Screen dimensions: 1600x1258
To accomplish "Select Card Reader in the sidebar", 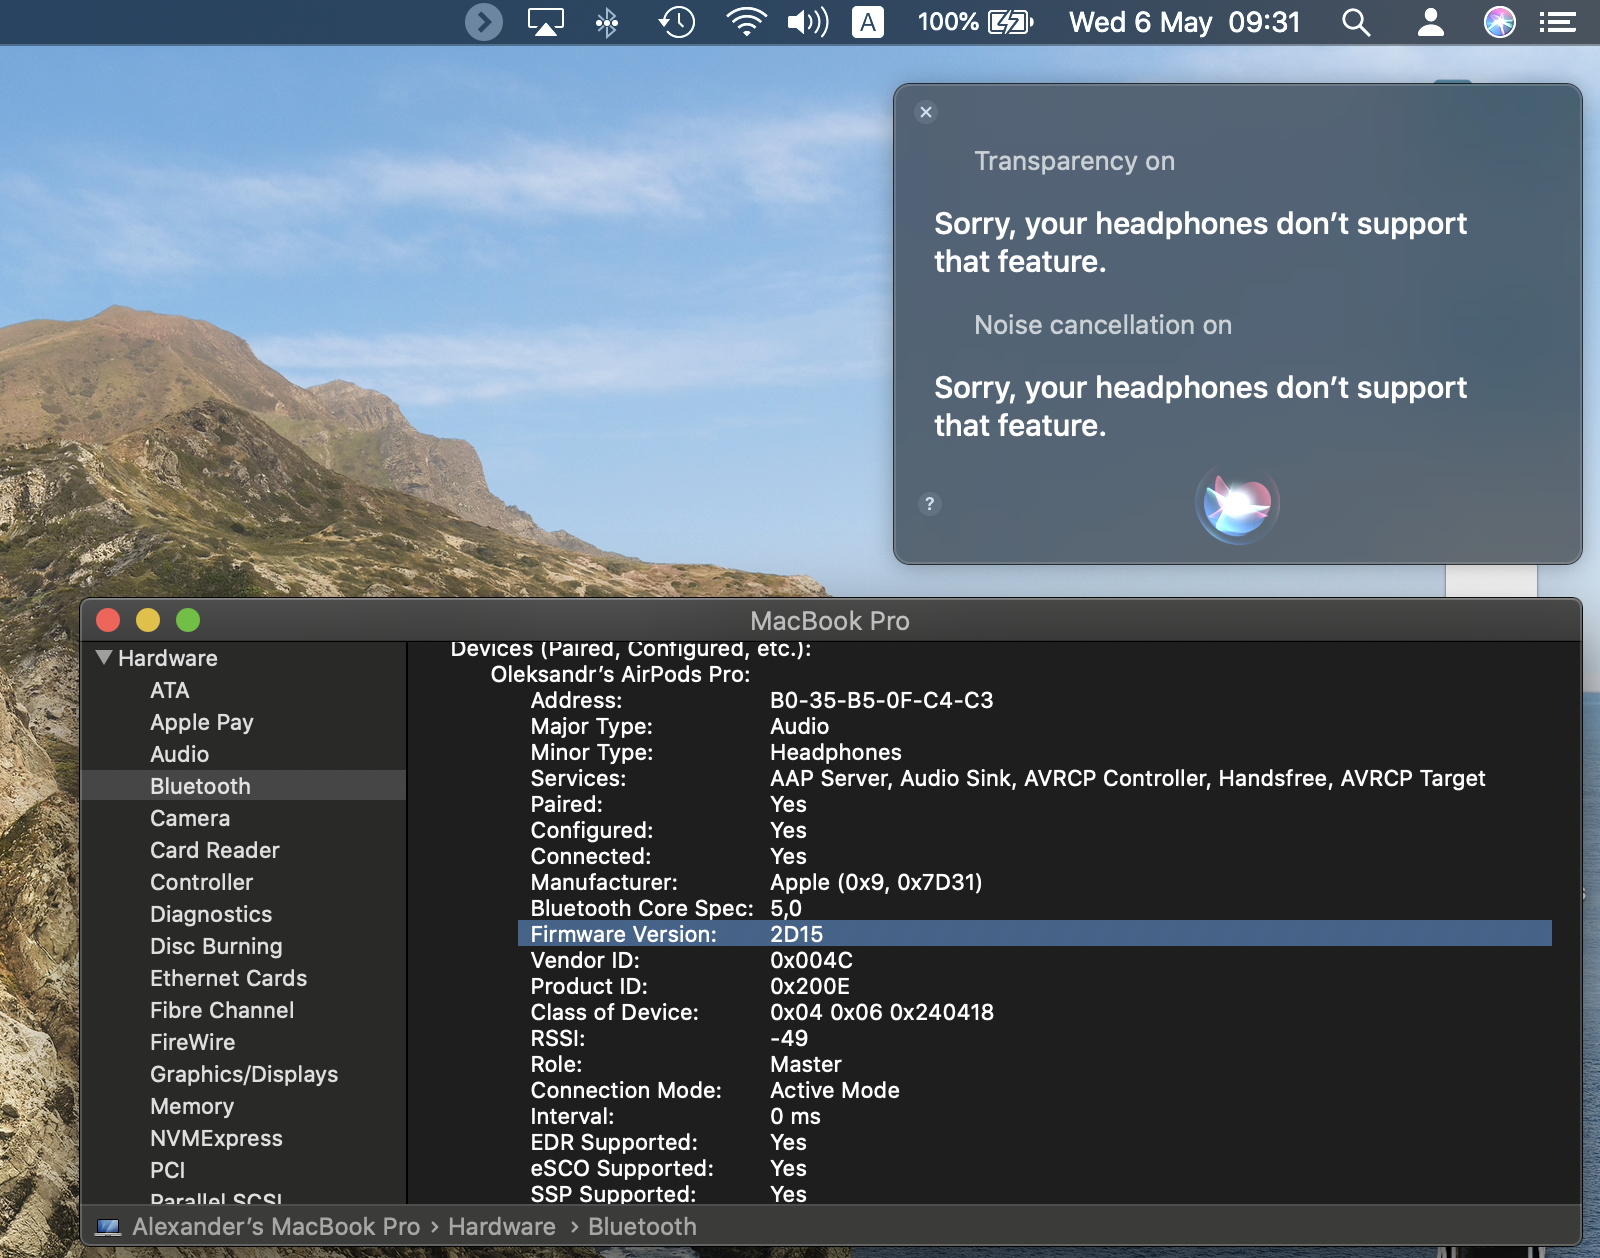I will [x=215, y=850].
